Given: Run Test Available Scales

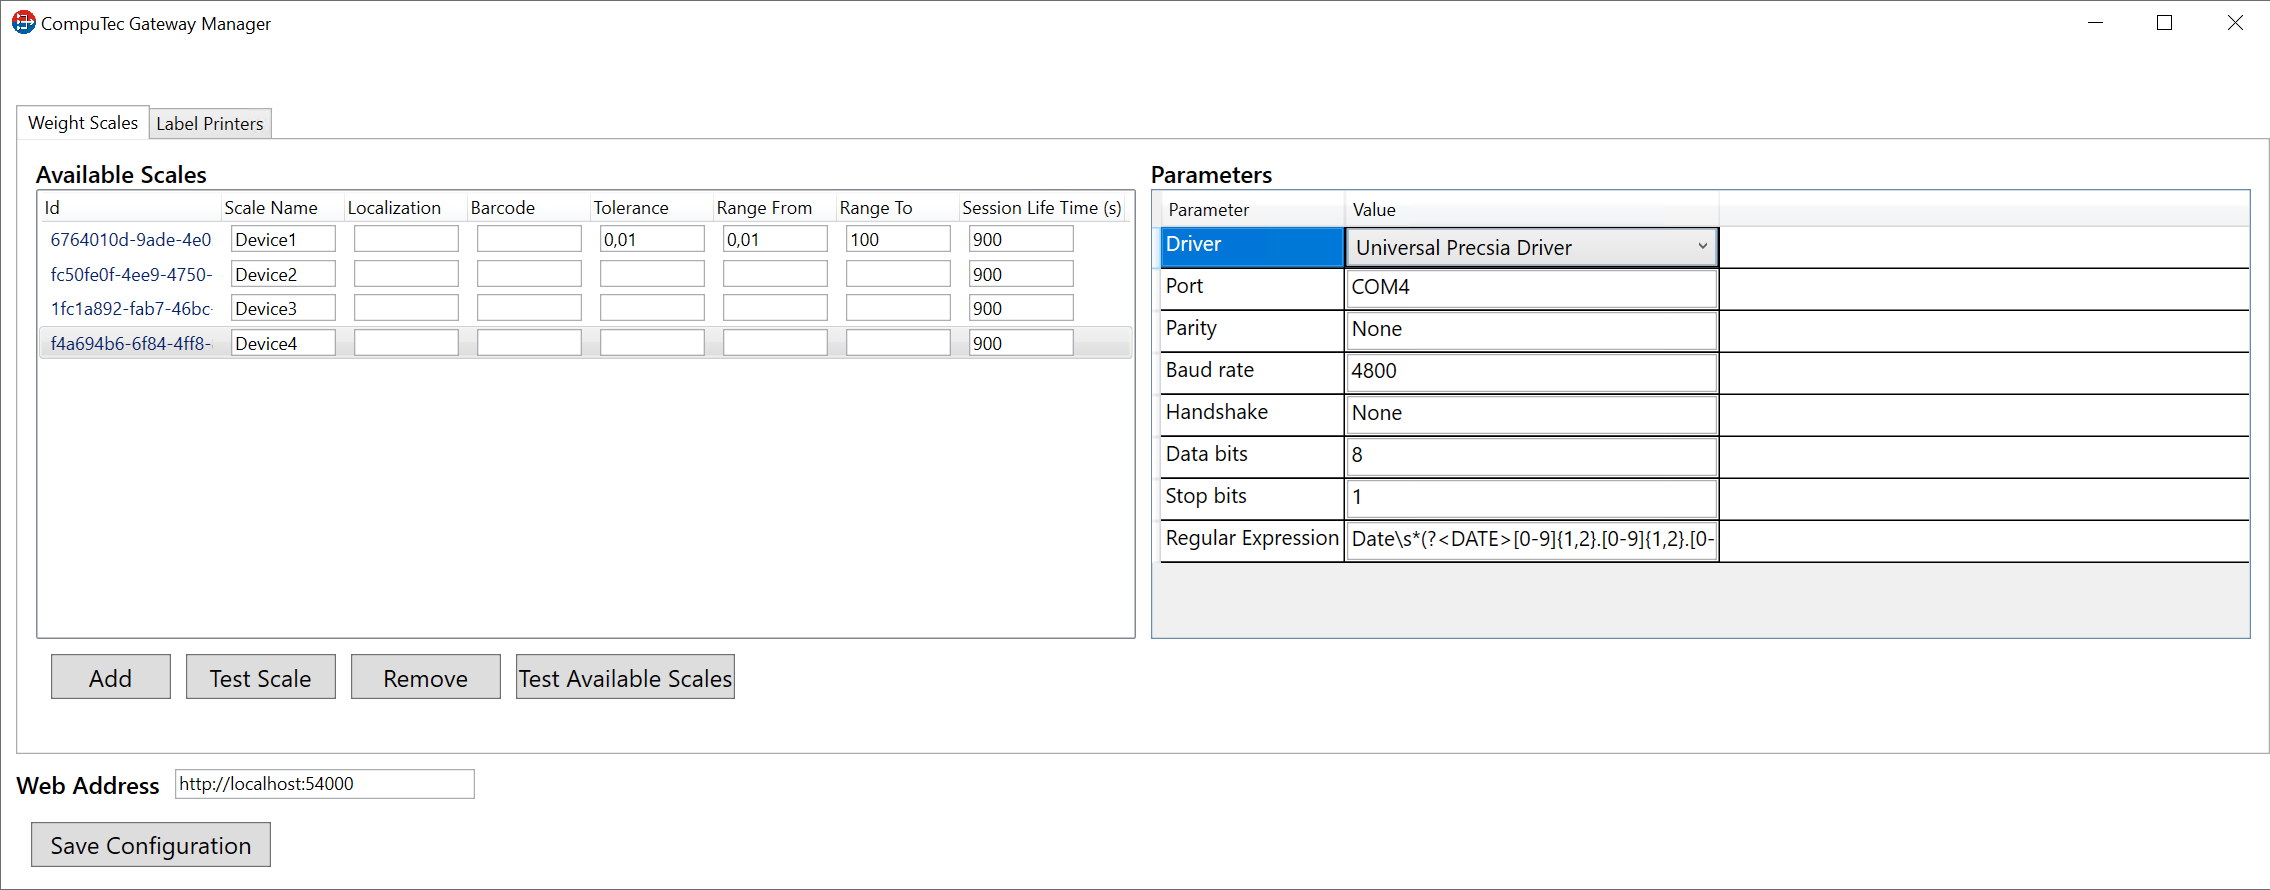Looking at the screenshot, I should (x=625, y=678).
